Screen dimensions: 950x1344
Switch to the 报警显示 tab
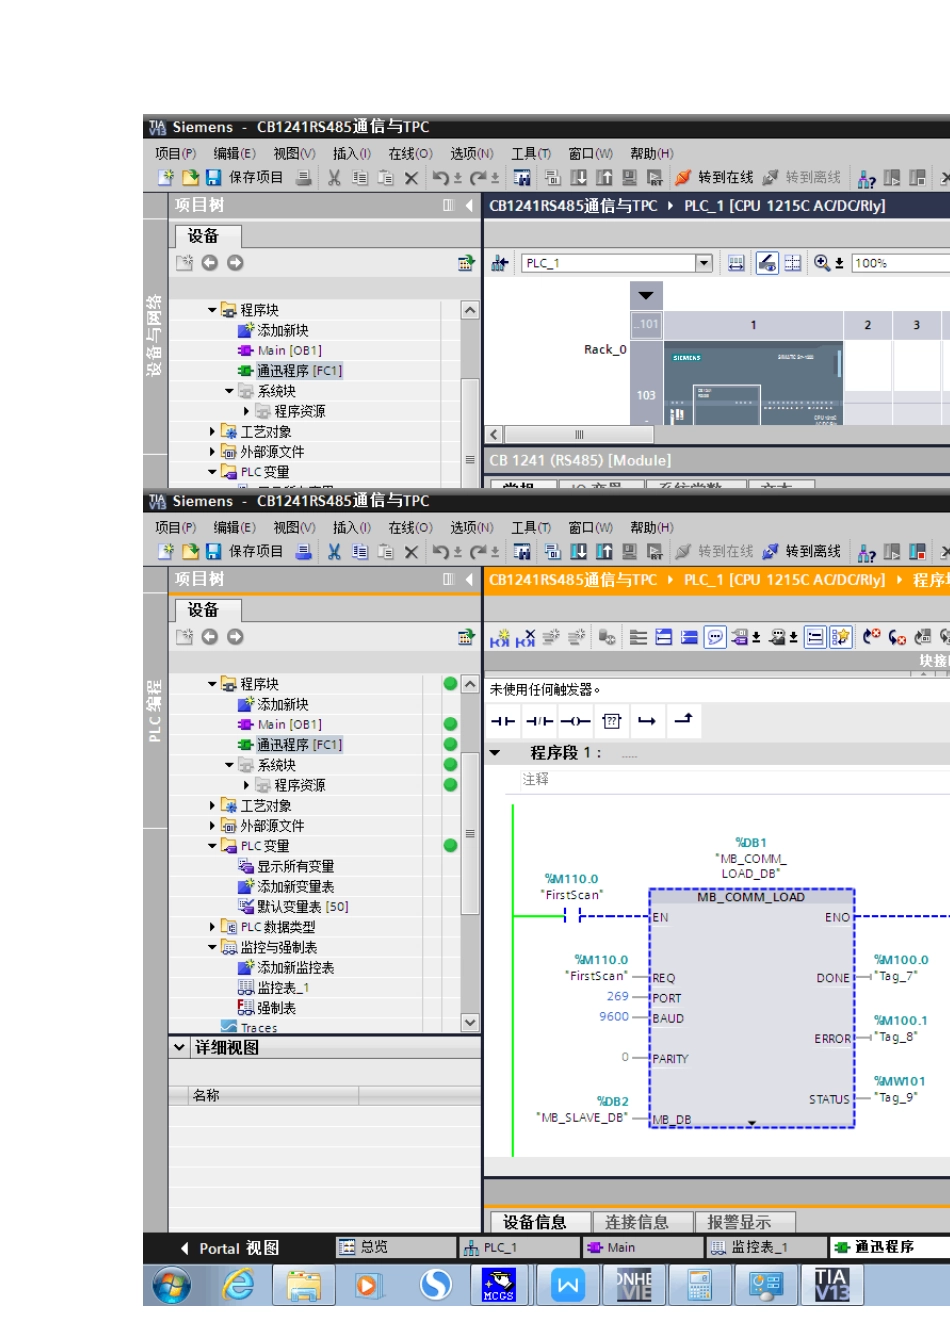(x=738, y=1222)
